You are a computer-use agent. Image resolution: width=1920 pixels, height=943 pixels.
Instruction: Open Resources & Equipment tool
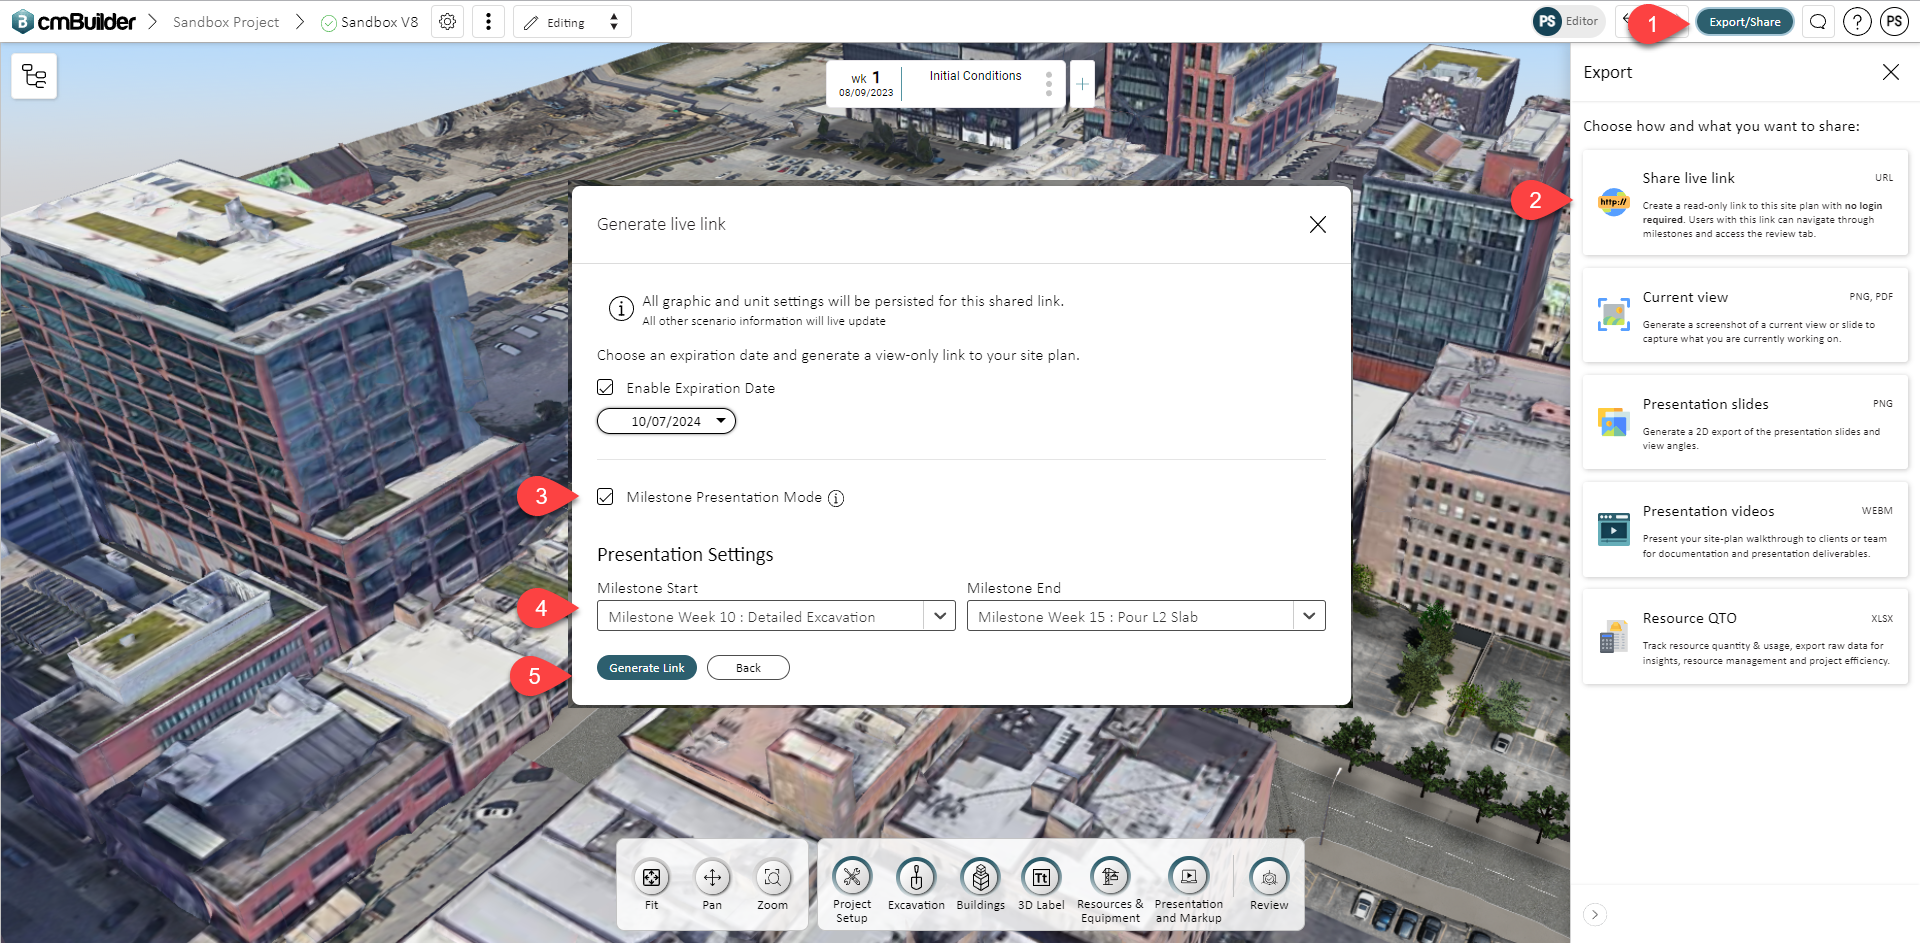pos(1110,890)
